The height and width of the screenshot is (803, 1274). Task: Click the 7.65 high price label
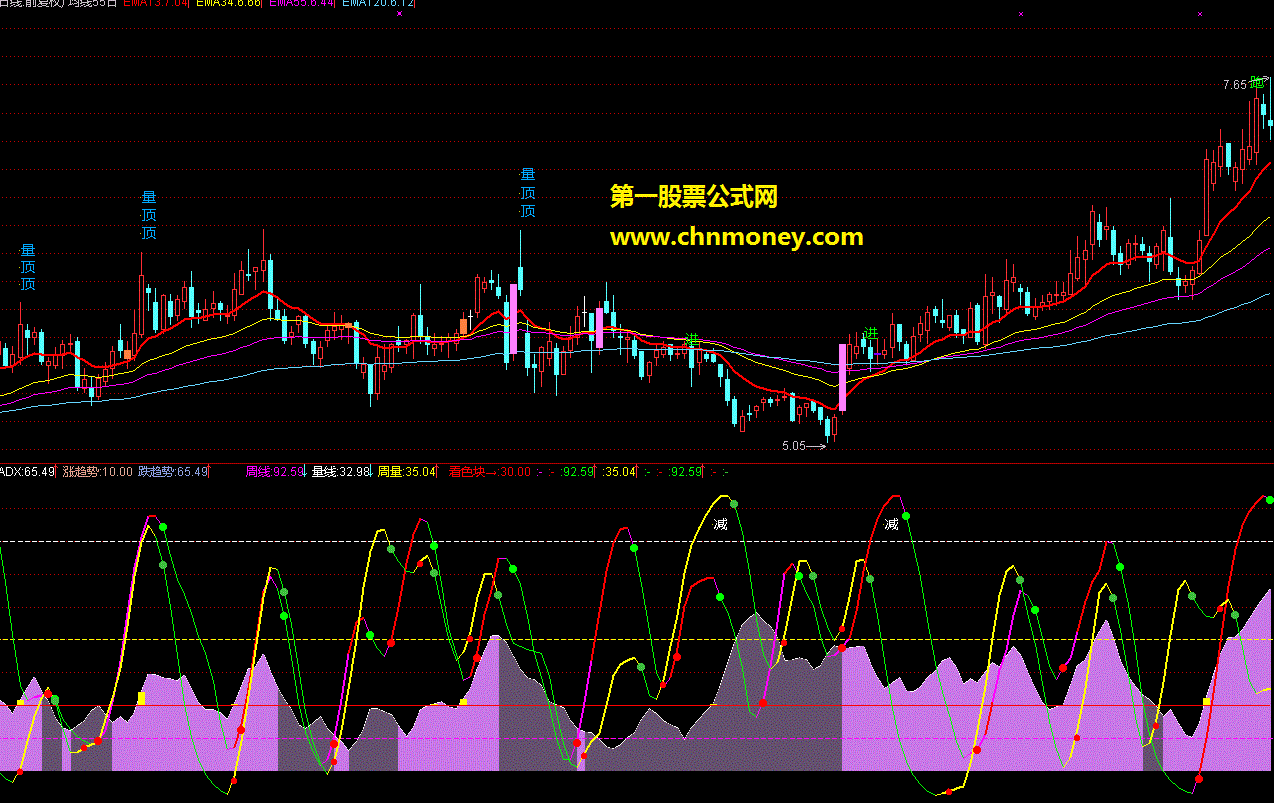pos(1234,85)
